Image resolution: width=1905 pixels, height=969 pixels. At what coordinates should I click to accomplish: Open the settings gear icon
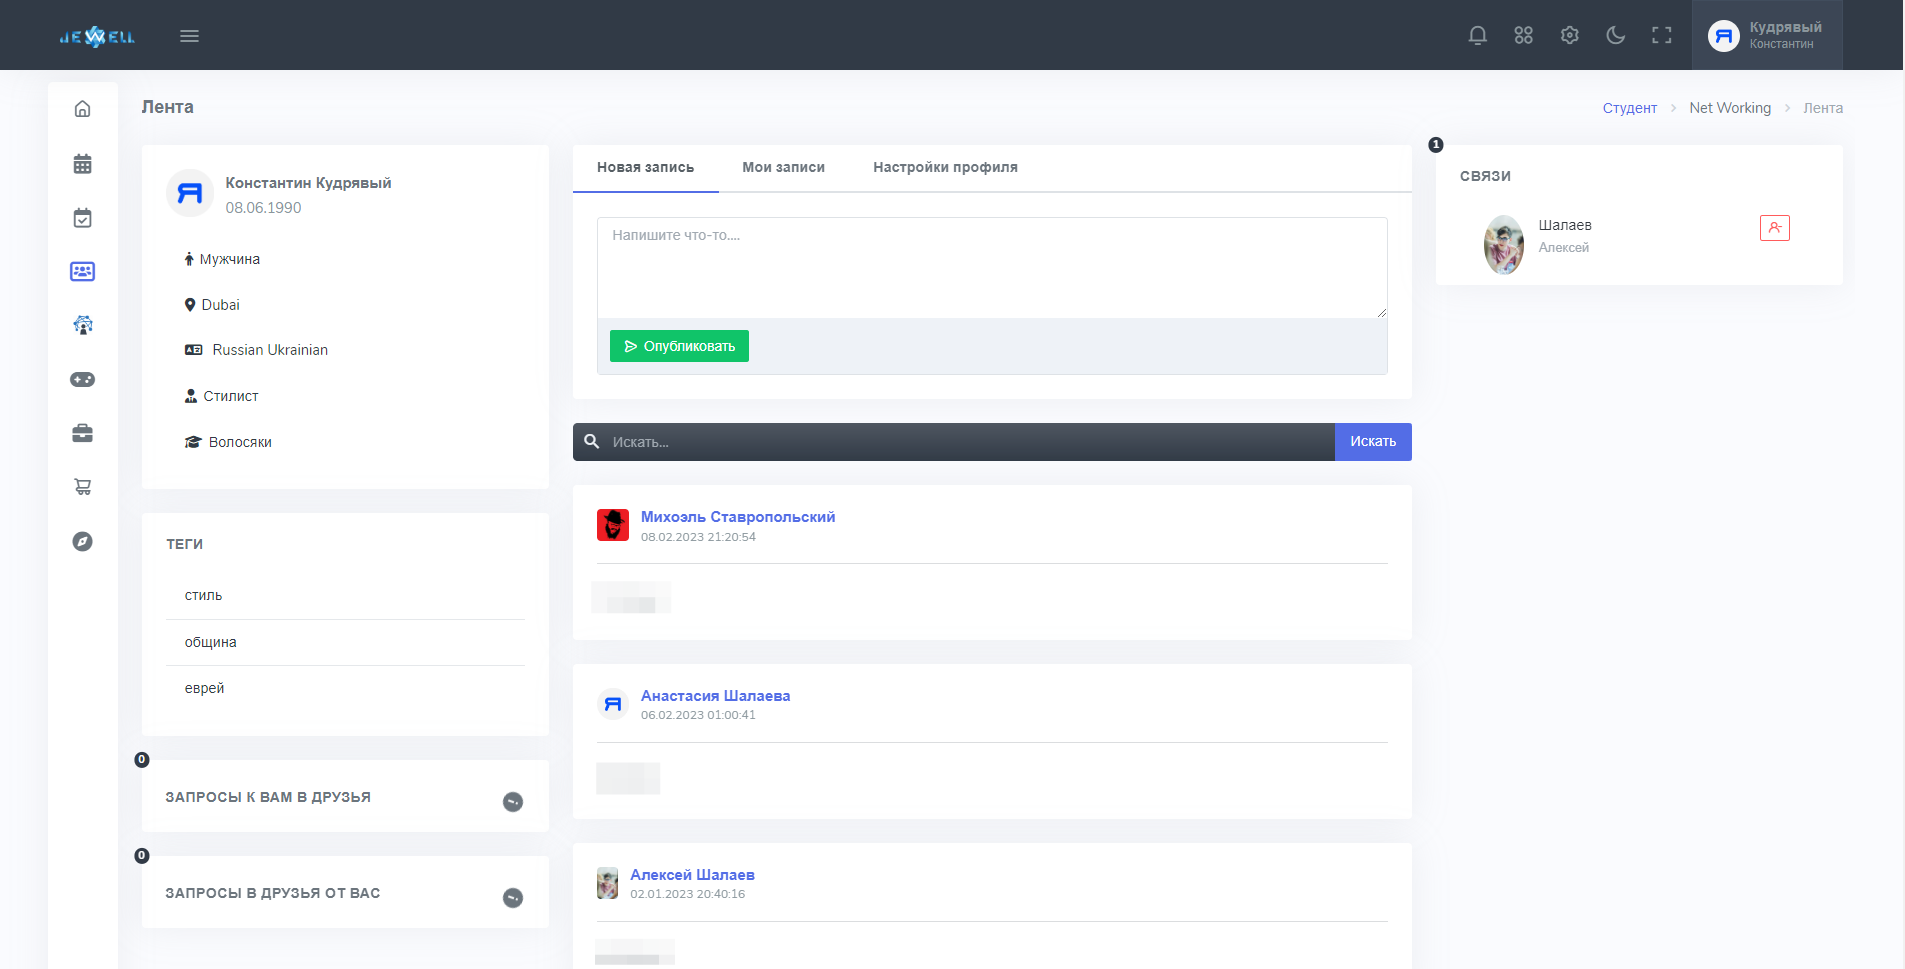click(1569, 36)
